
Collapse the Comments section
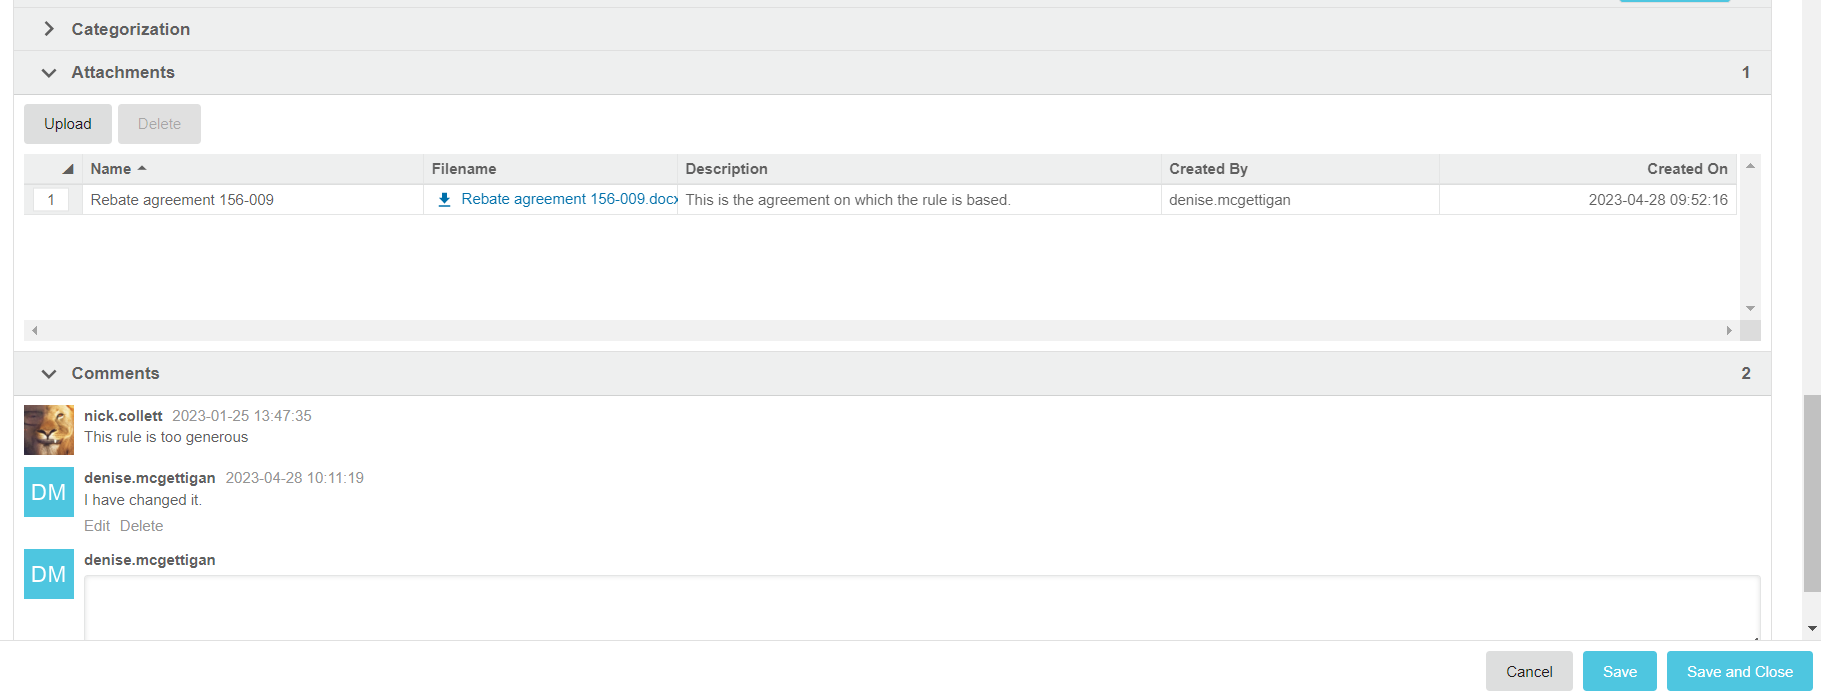(49, 374)
